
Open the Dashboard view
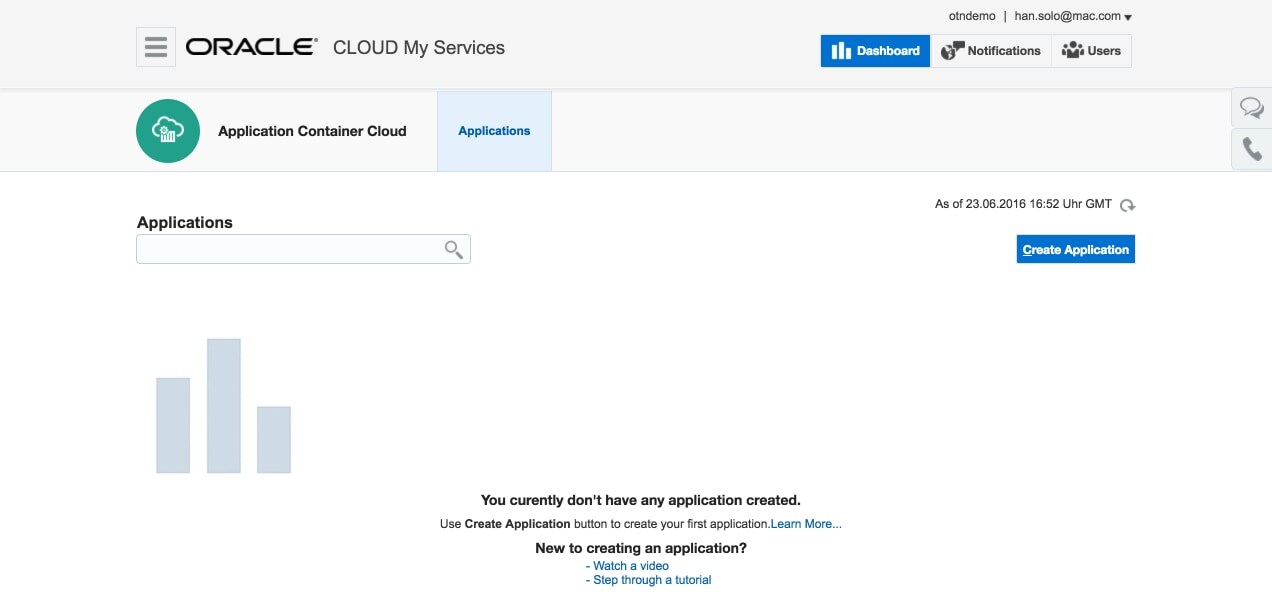(x=875, y=51)
